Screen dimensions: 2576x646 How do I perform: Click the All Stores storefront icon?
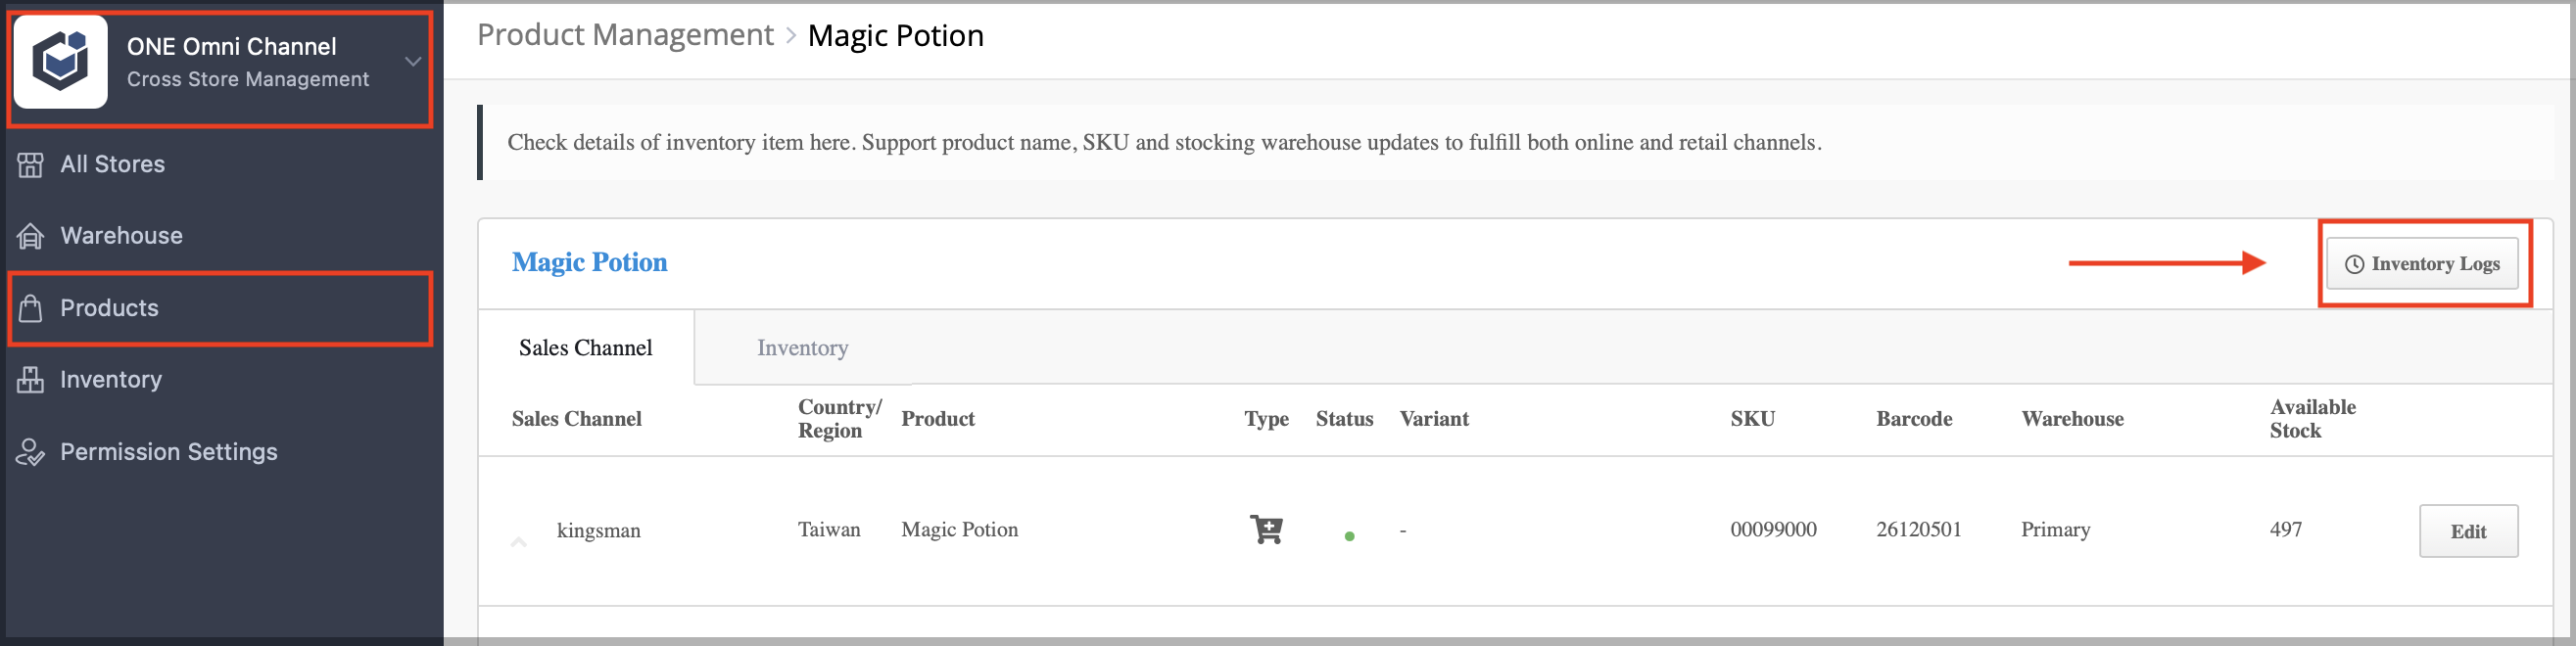tap(30, 164)
